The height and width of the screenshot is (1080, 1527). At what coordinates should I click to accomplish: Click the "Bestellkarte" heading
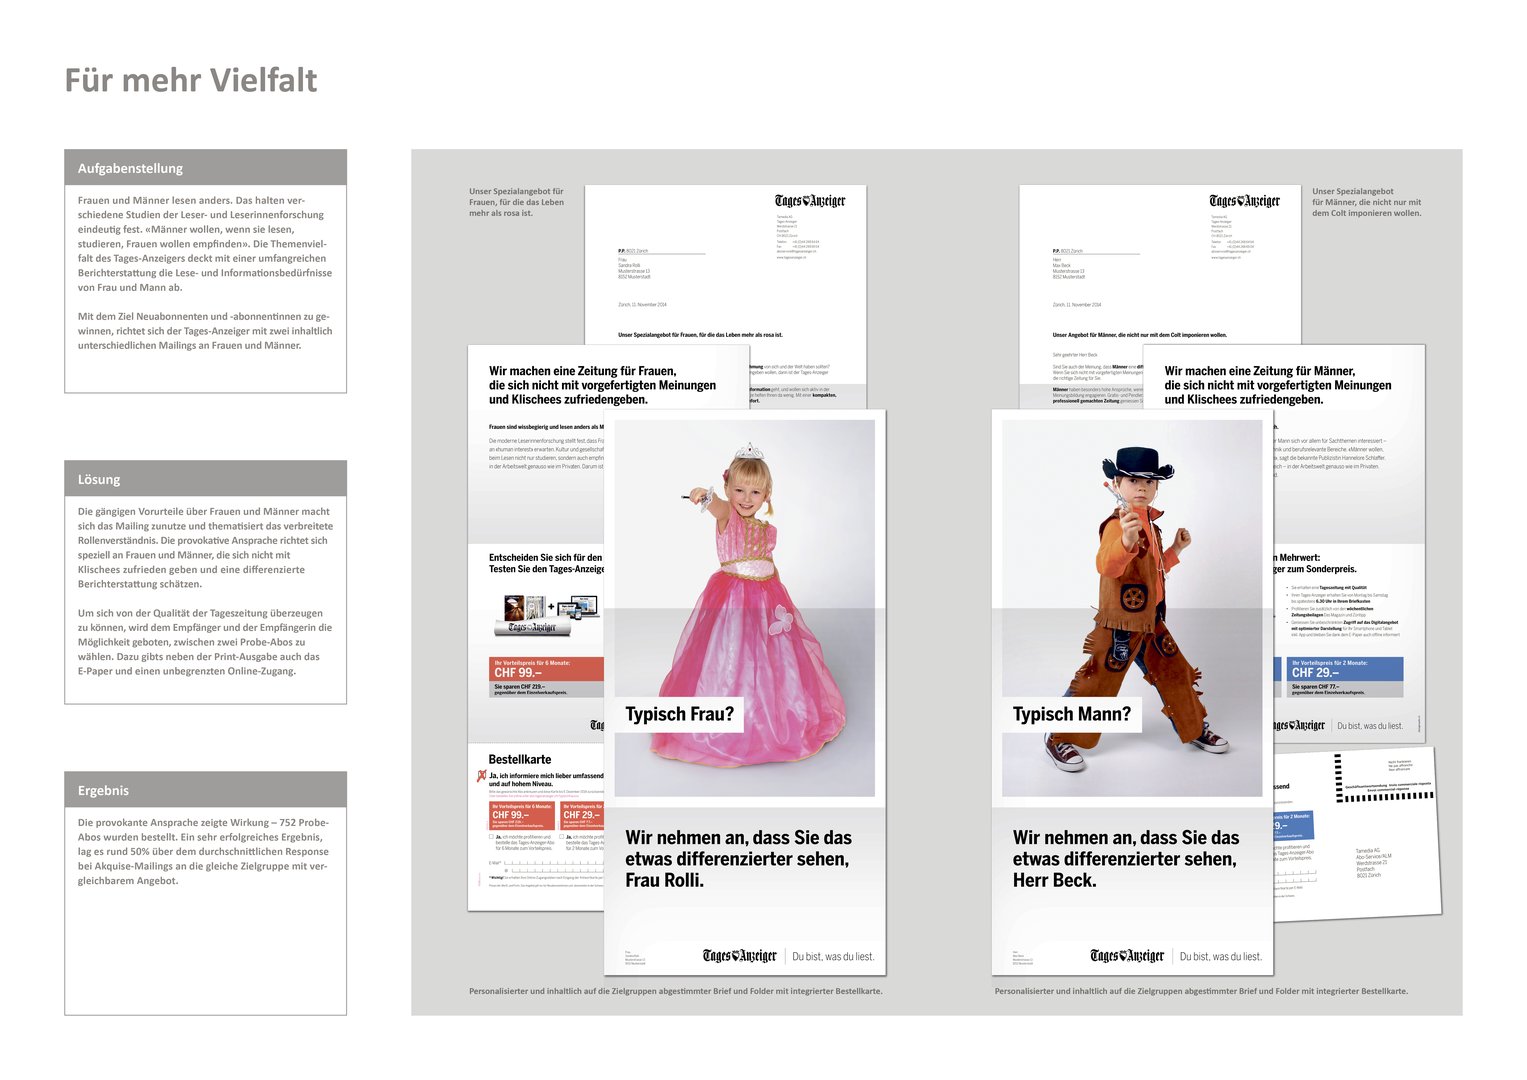tap(520, 760)
